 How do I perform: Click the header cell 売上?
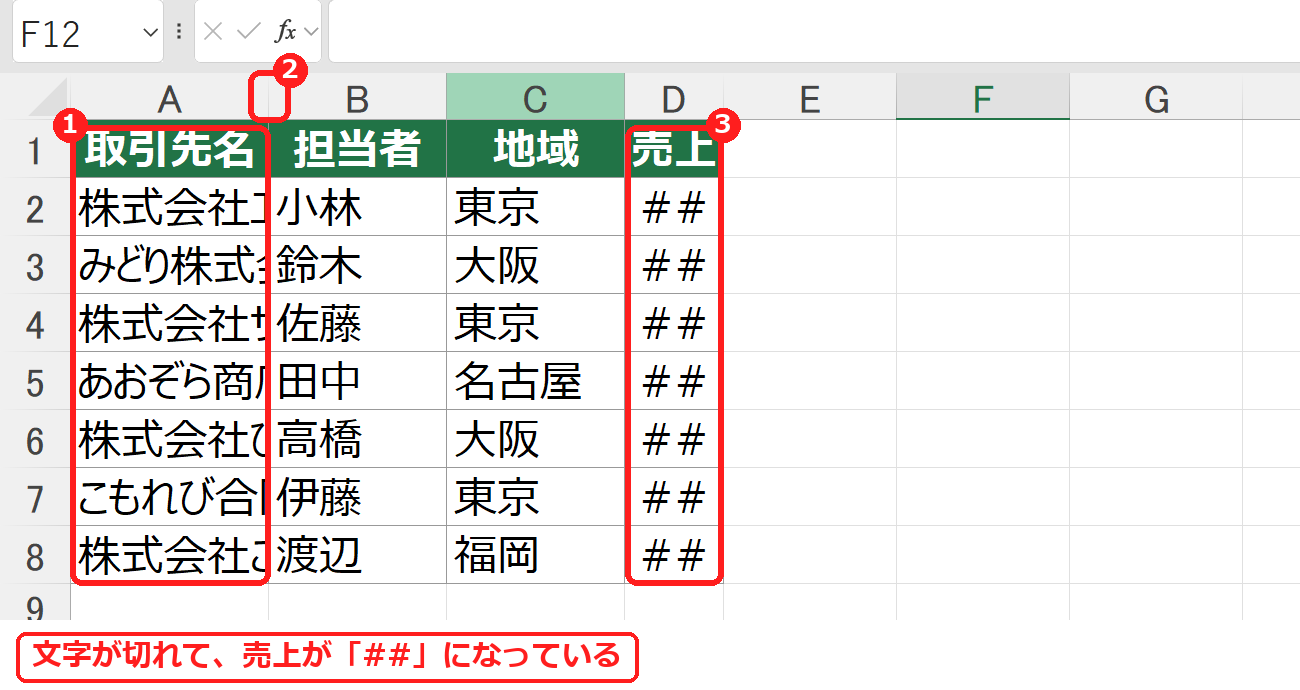point(674,149)
